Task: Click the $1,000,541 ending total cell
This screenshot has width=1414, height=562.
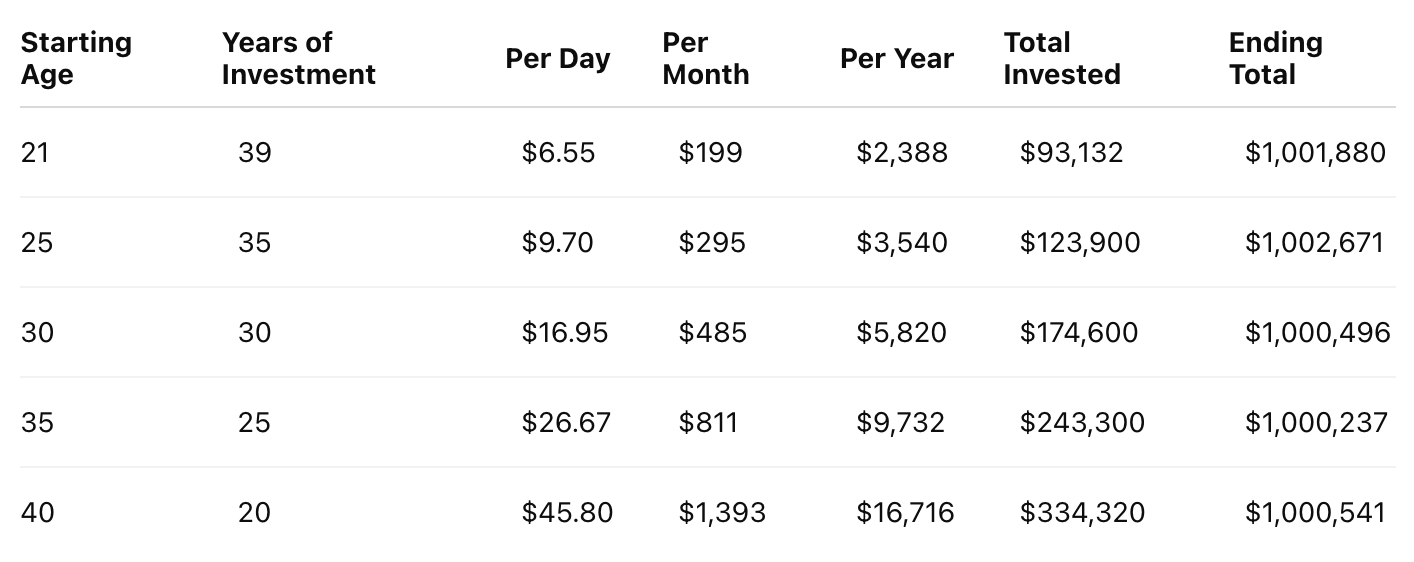Action: (1315, 512)
